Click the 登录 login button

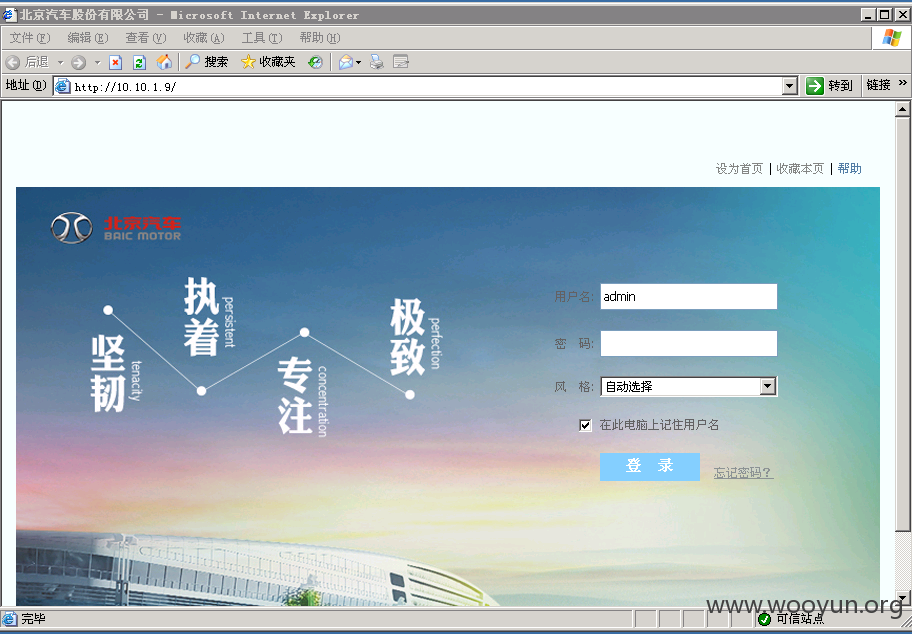tap(650, 466)
